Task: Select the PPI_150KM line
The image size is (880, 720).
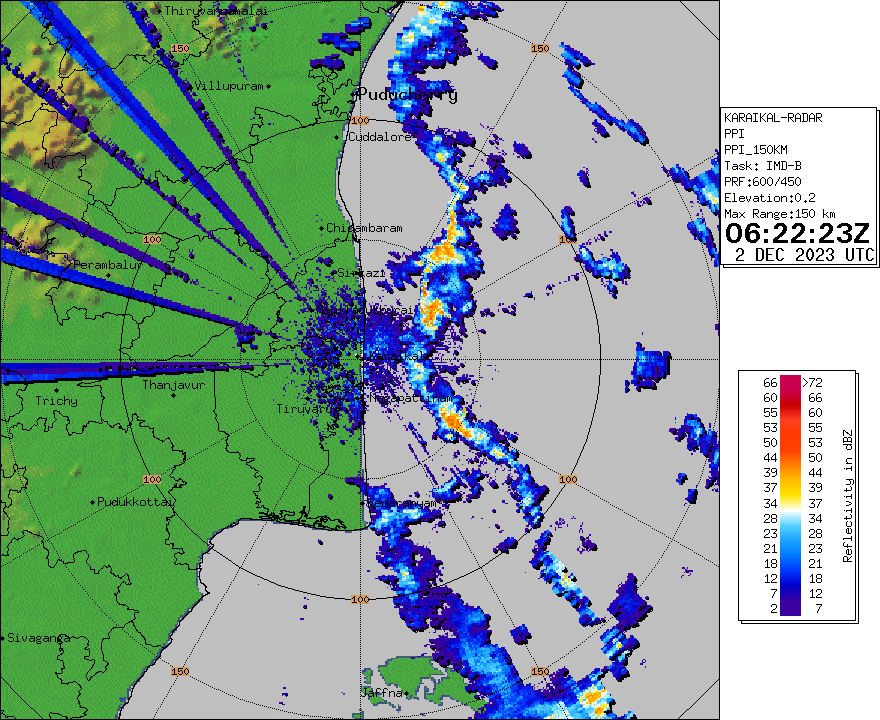Action: click(755, 150)
